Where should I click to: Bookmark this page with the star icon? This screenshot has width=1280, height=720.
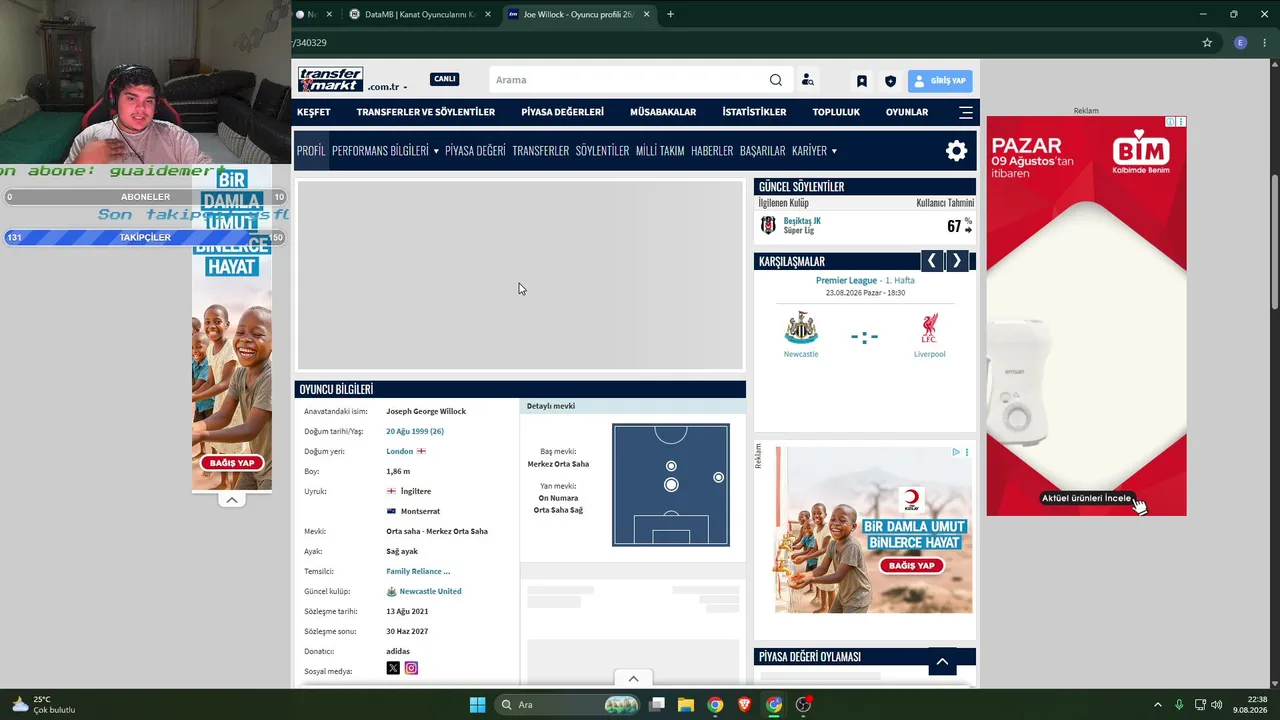click(x=1207, y=43)
